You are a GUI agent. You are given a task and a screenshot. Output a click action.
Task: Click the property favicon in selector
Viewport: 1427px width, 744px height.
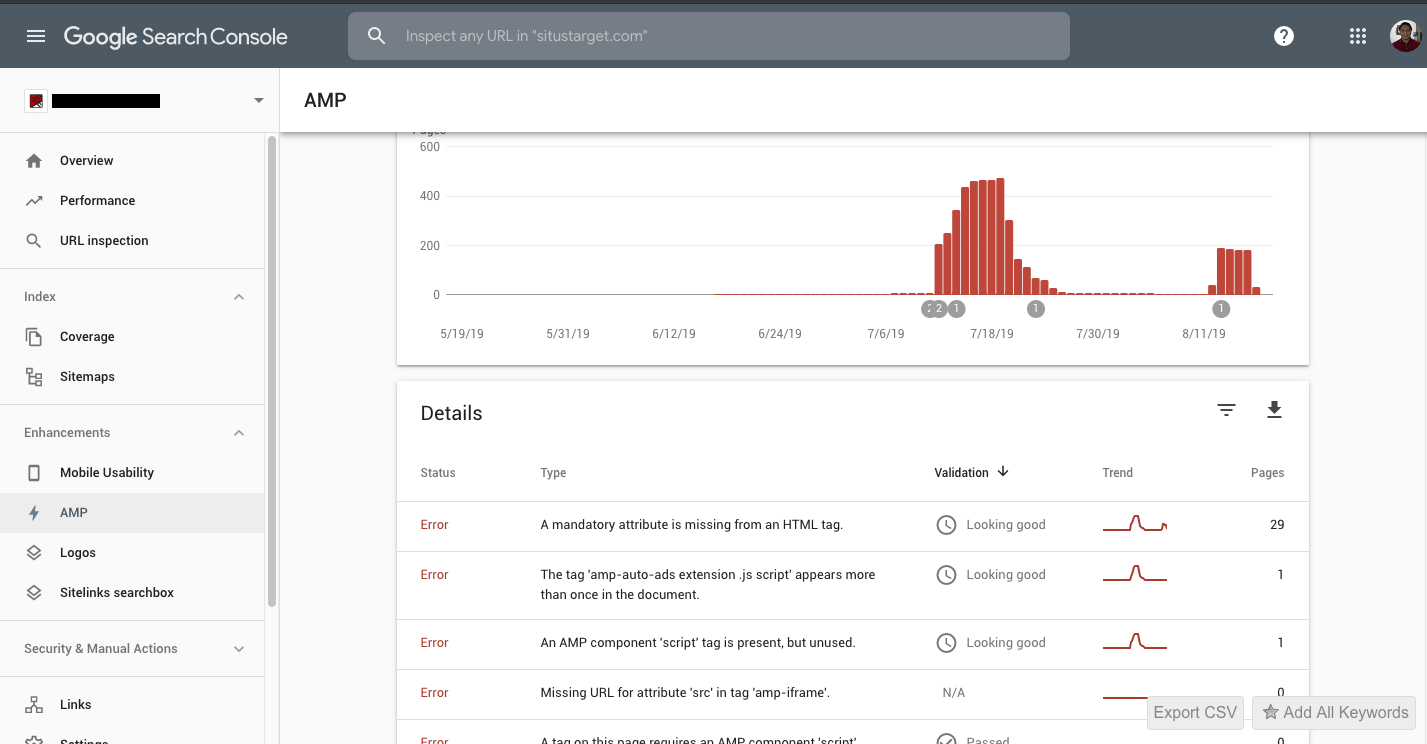pos(36,101)
